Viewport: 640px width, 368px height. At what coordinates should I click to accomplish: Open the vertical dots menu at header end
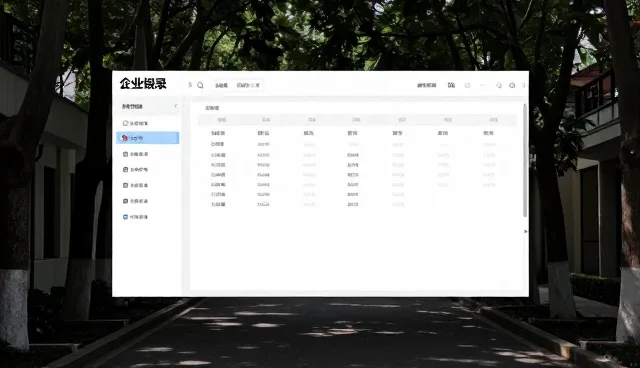tap(524, 85)
